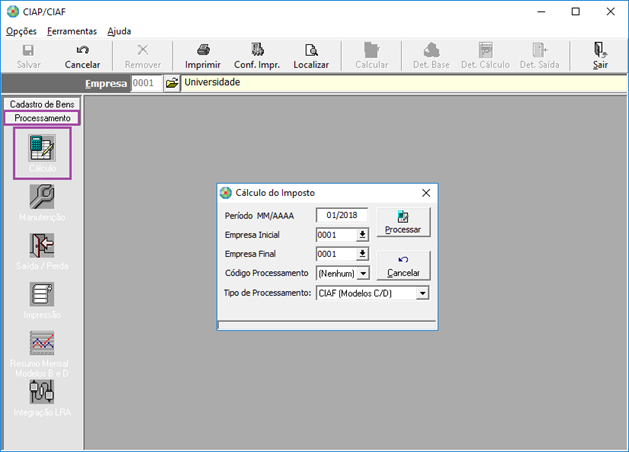Screen dimensions: 629x452
Task: Open the Ajuda menu
Action: 119,31
